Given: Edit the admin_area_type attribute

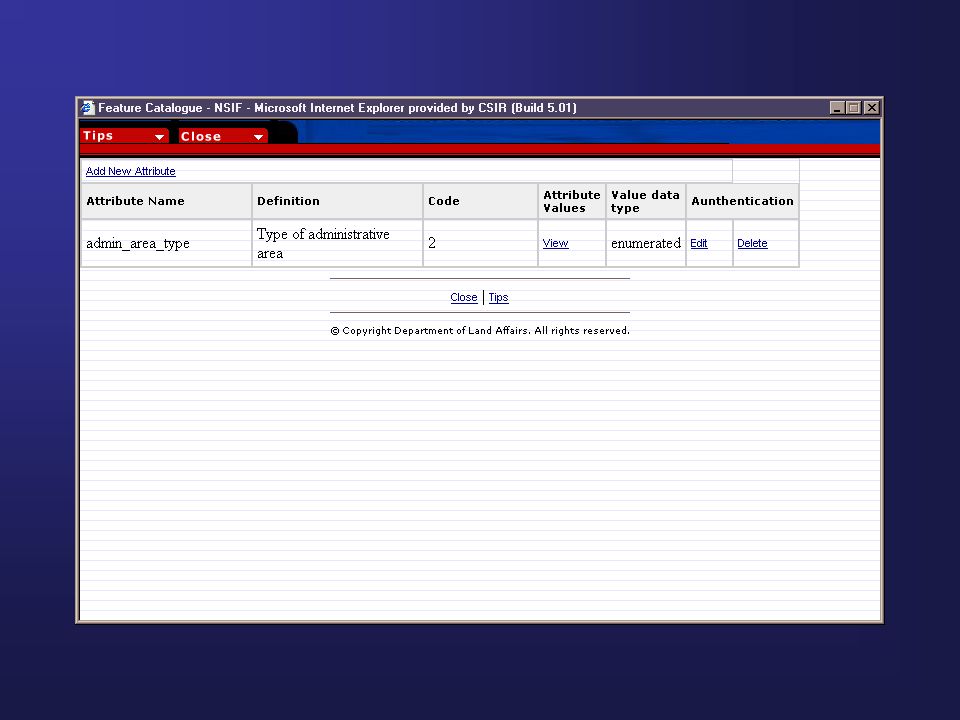Looking at the screenshot, I should pos(699,243).
